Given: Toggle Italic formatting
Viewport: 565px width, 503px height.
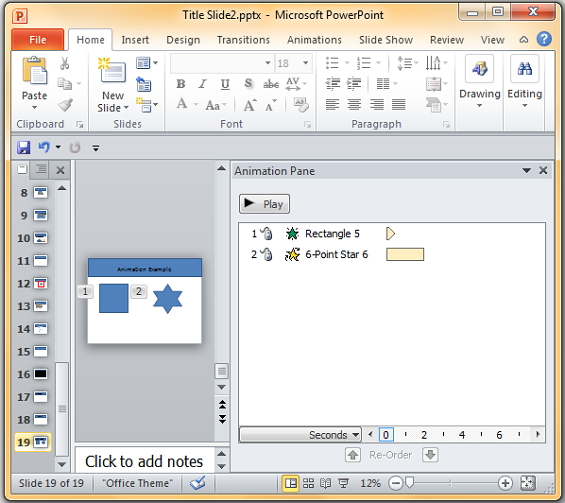Looking at the screenshot, I should pos(203,84).
